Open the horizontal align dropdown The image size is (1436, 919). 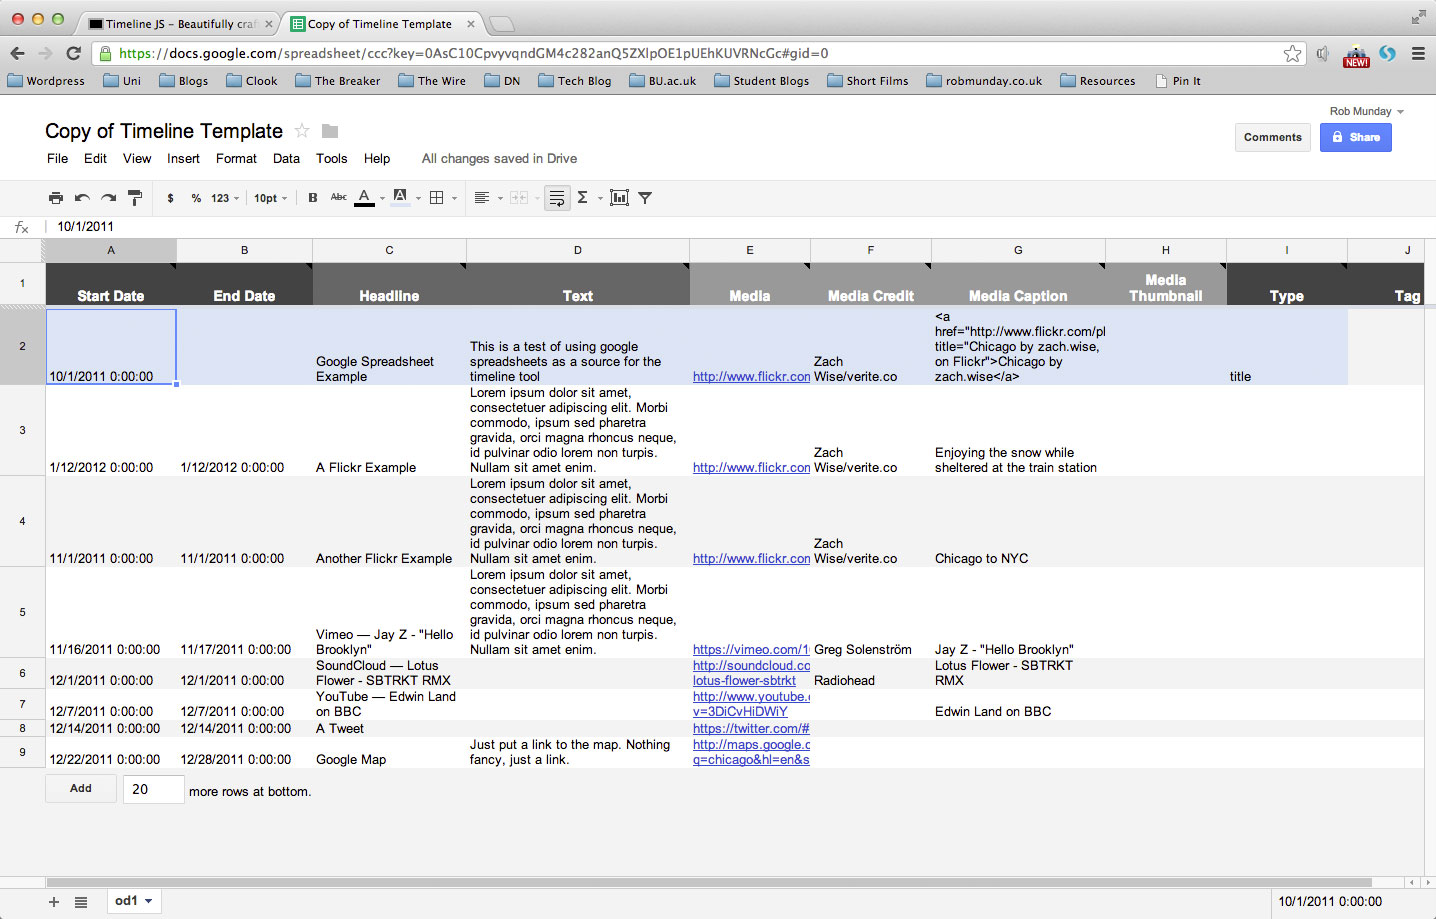pyautogui.click(x=487, y=198)
